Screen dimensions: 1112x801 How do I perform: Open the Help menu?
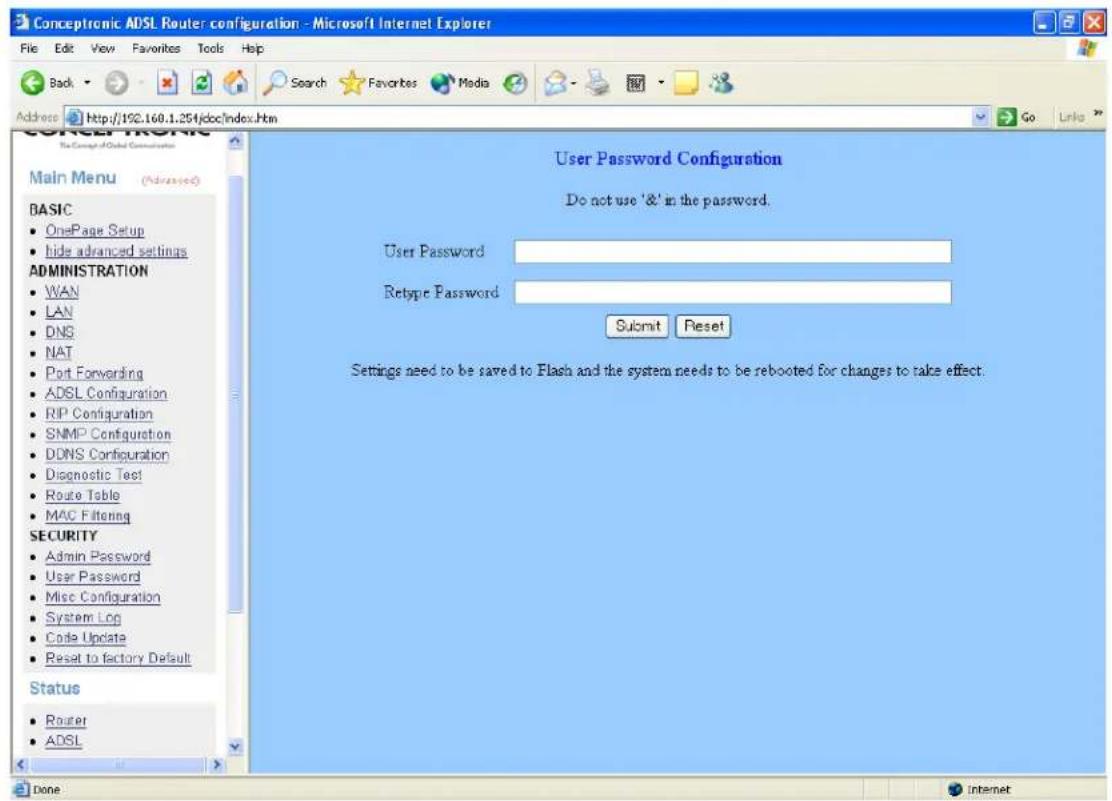click(x=252, y=48)
